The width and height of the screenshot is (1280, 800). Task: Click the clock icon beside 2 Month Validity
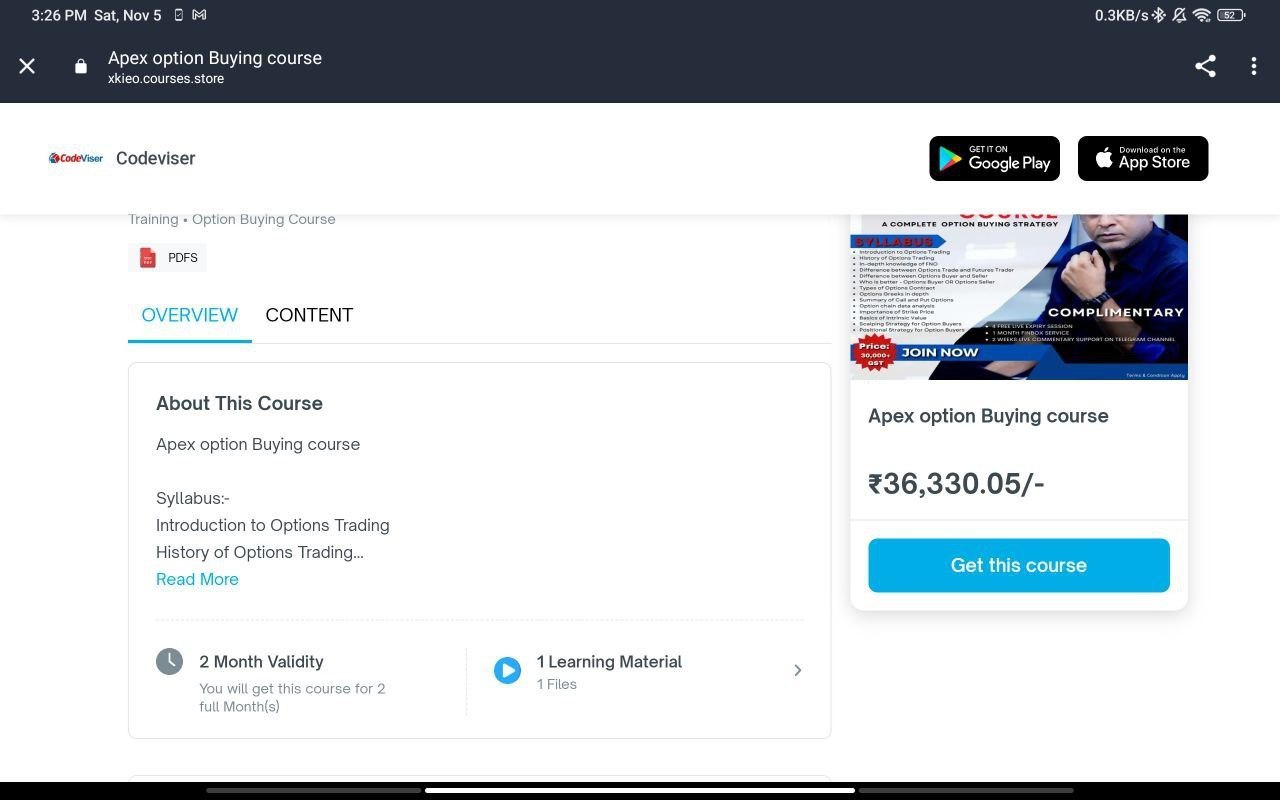170,661
